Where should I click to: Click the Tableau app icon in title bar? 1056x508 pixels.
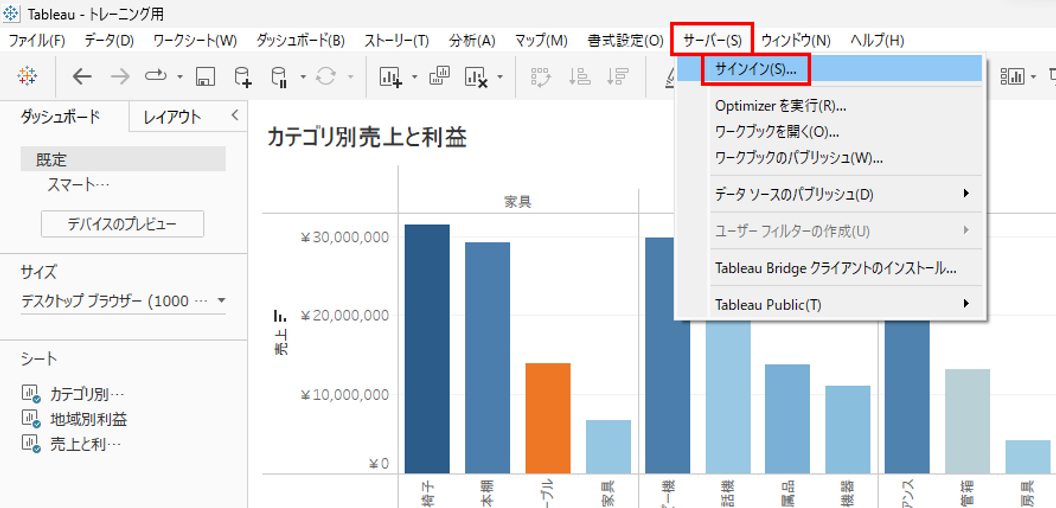point(12,13)
